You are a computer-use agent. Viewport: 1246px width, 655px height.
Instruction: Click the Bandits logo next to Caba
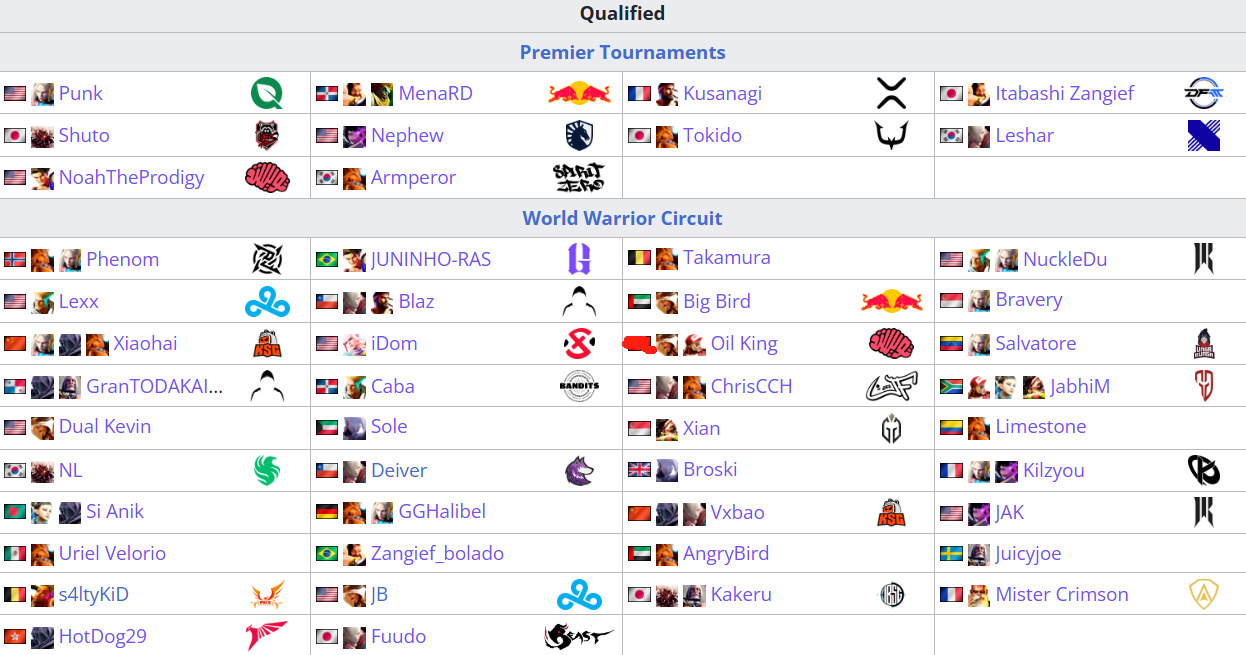pos(579,386)
